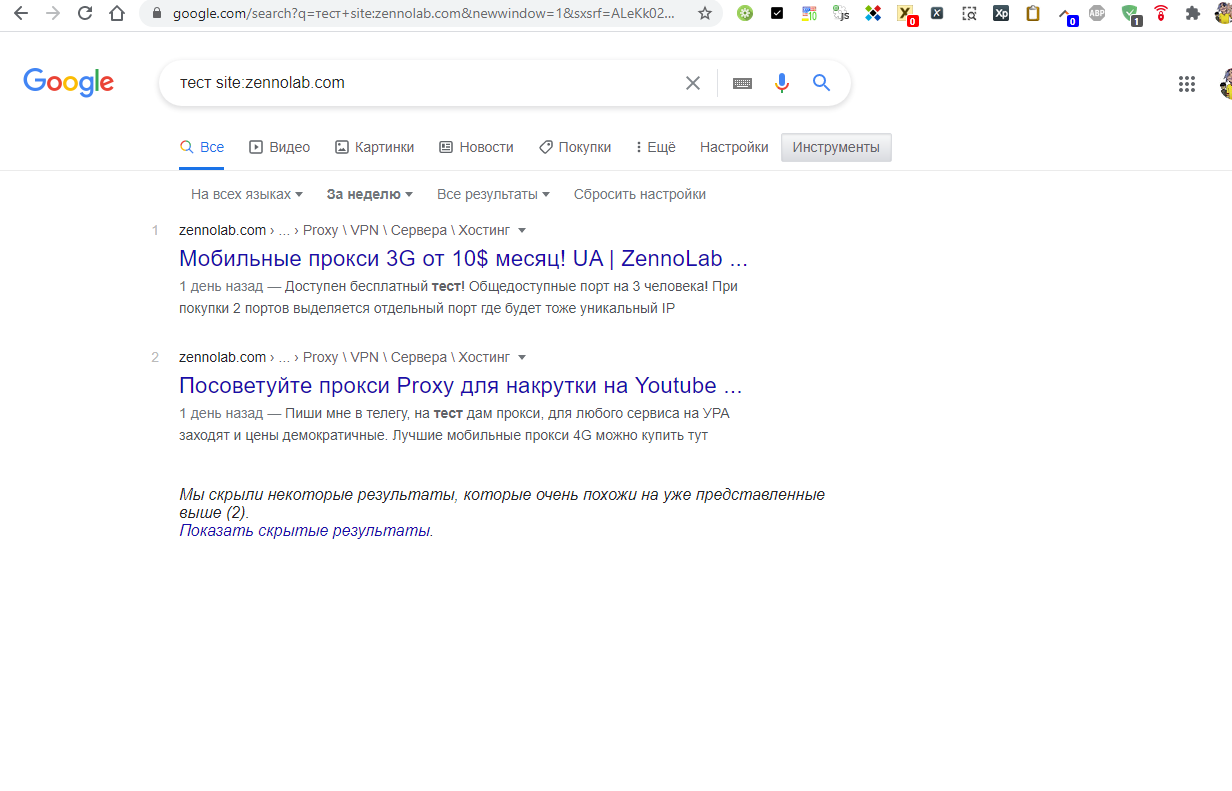Viewport: 1232px width, 791px height.
Task: Switch to the 'Картинки' tab
Action: click(374, 147)
